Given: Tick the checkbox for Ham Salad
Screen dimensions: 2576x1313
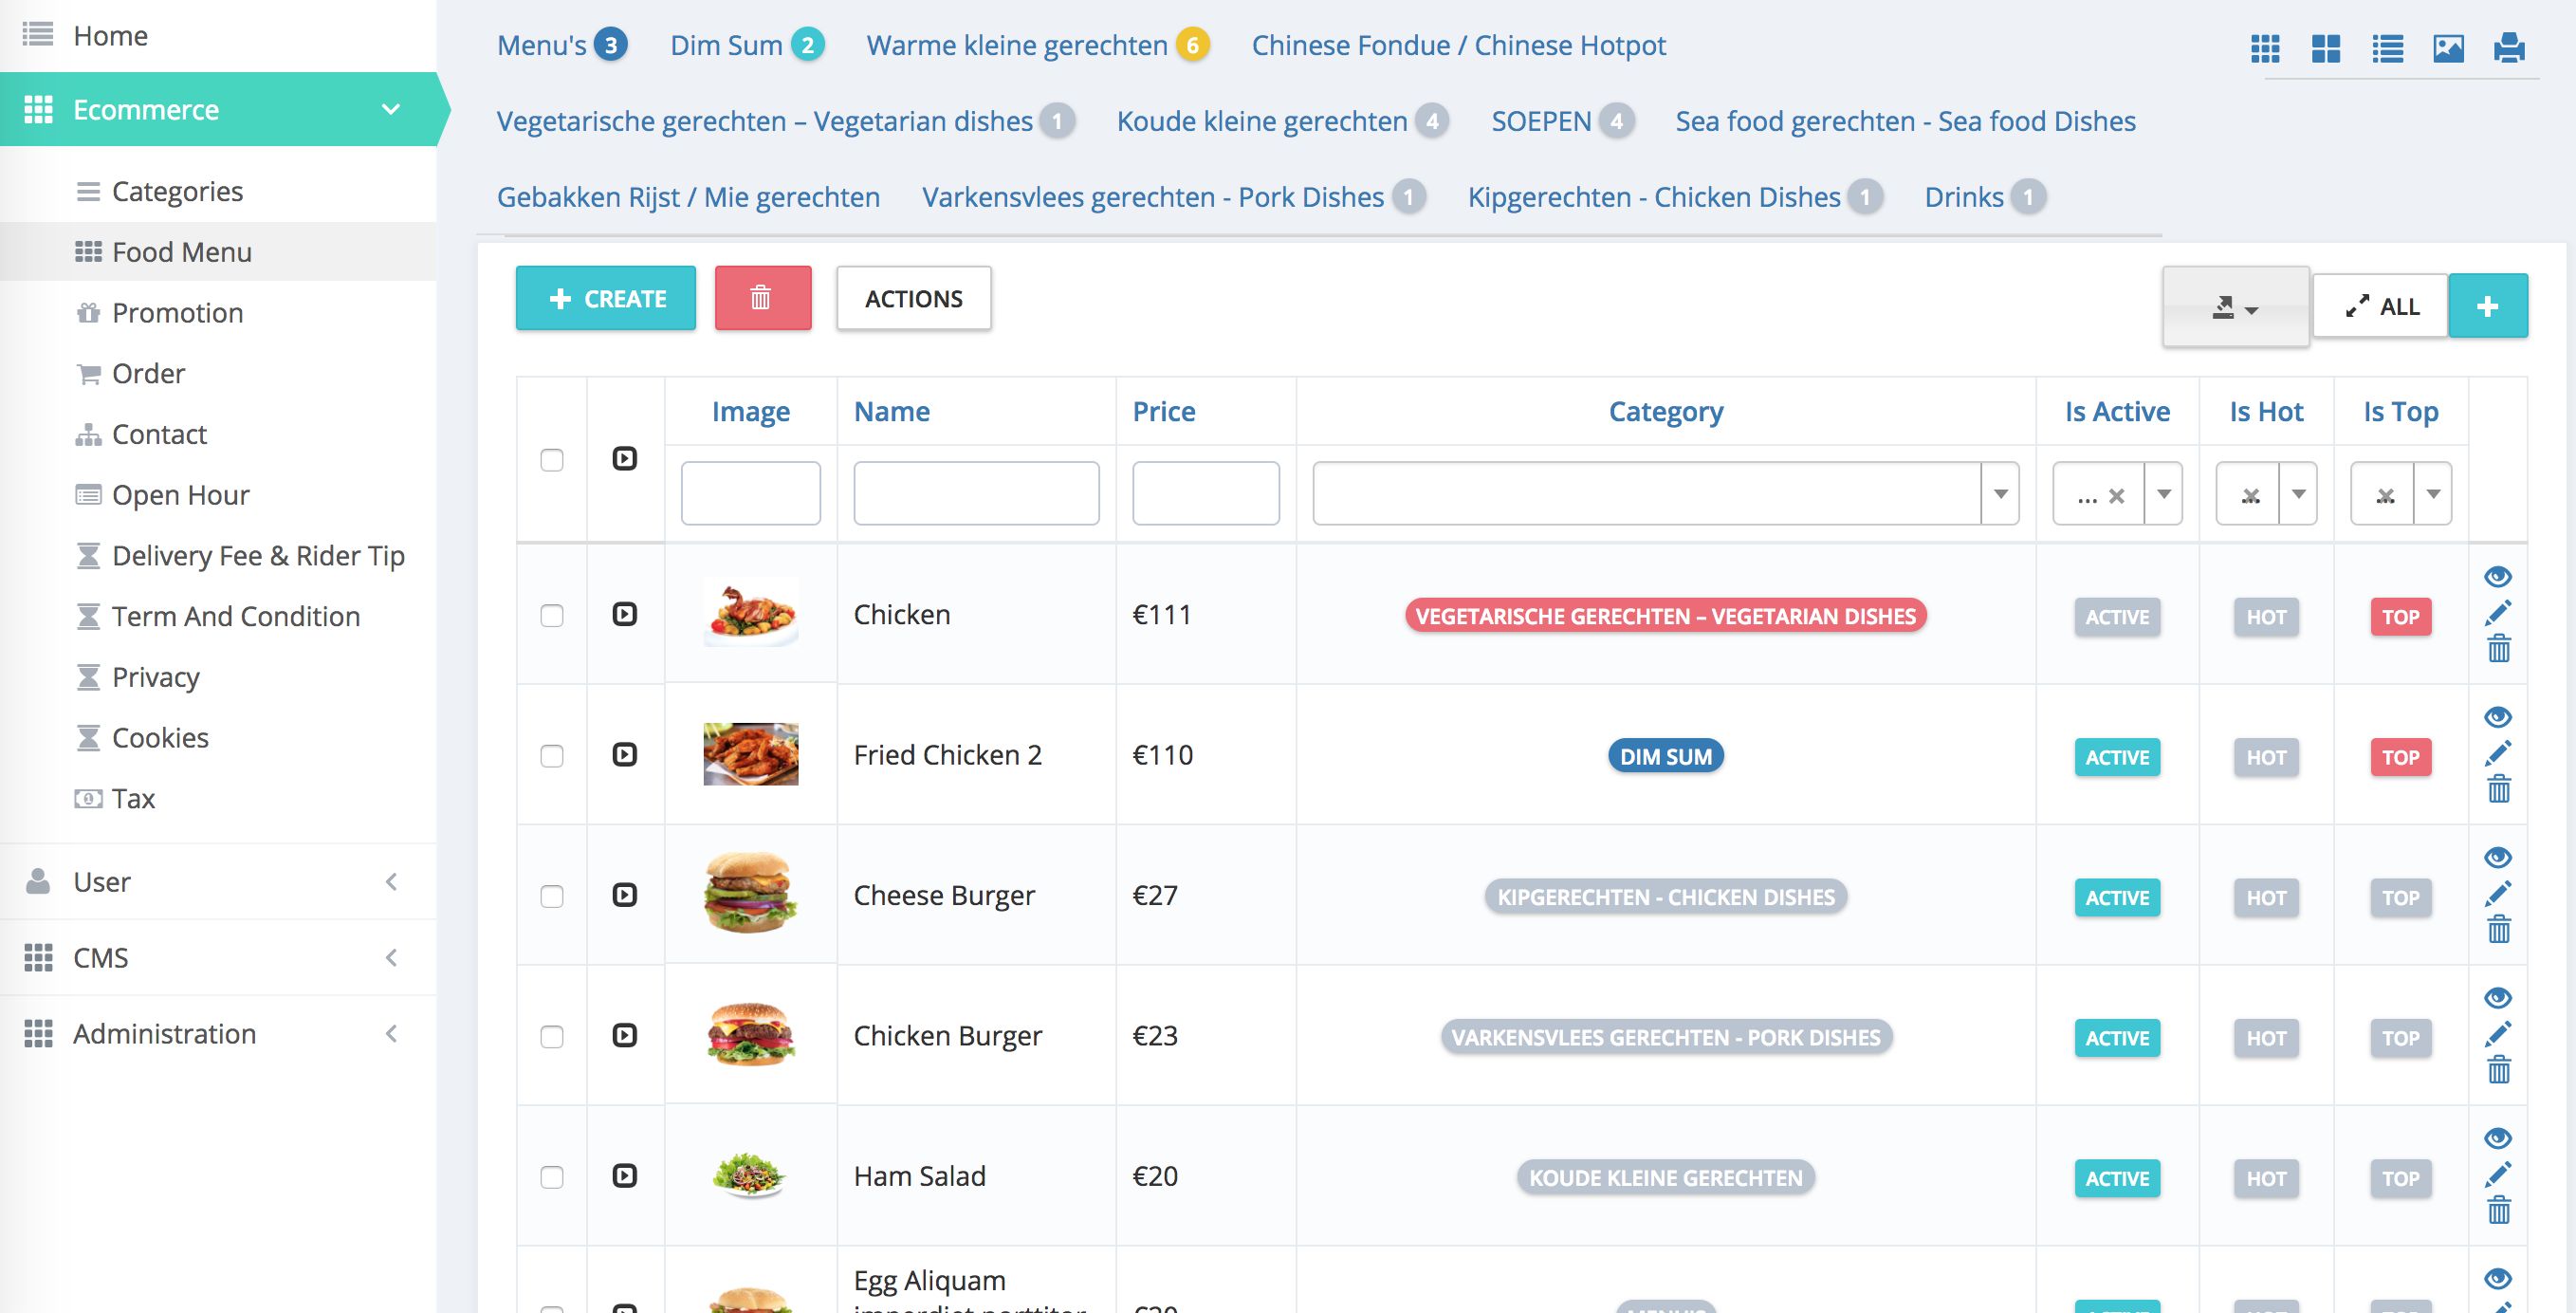Looking at the screenshot, I should [x=552, y=1176].
